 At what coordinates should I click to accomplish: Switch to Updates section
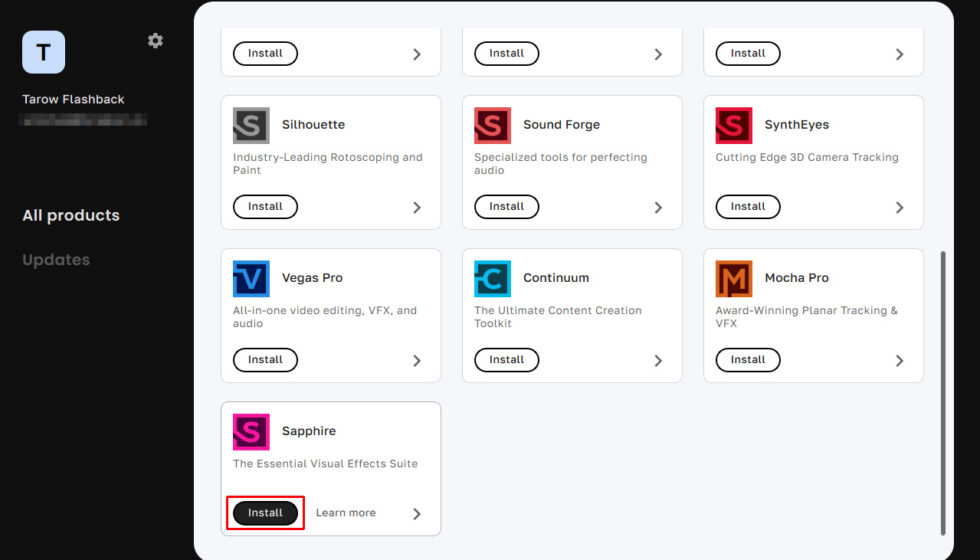[x=56, y=260]
